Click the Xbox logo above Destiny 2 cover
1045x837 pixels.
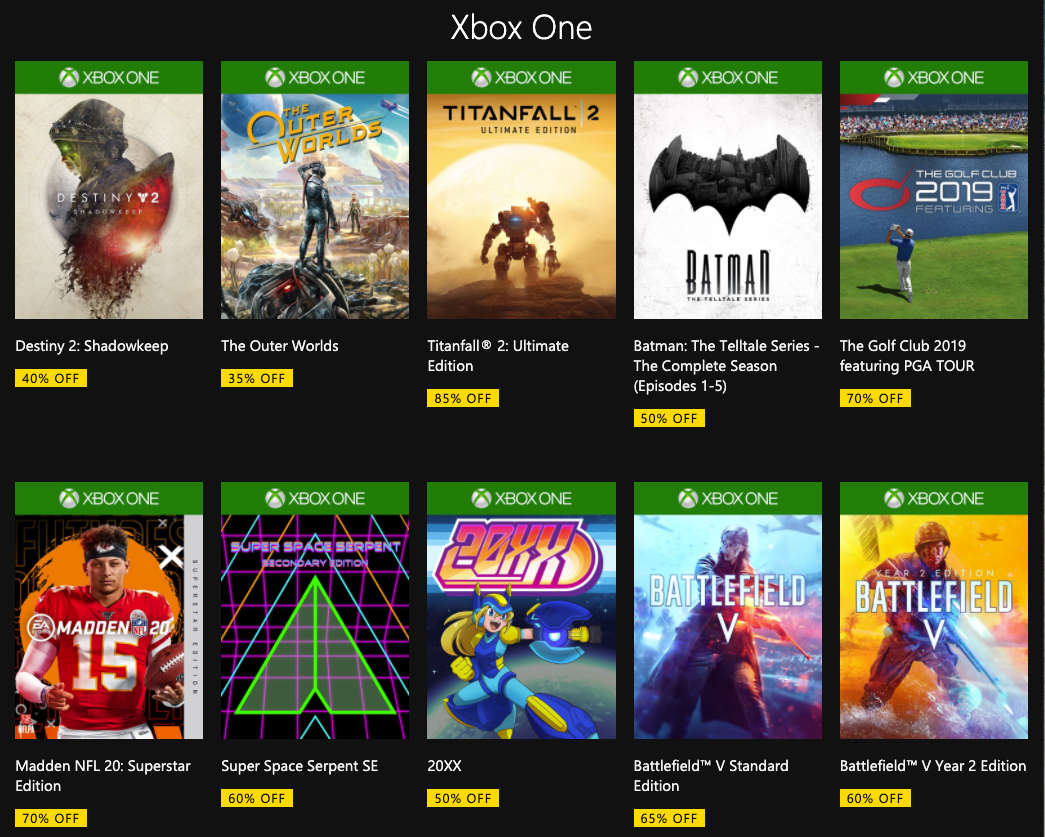(69, 78)
